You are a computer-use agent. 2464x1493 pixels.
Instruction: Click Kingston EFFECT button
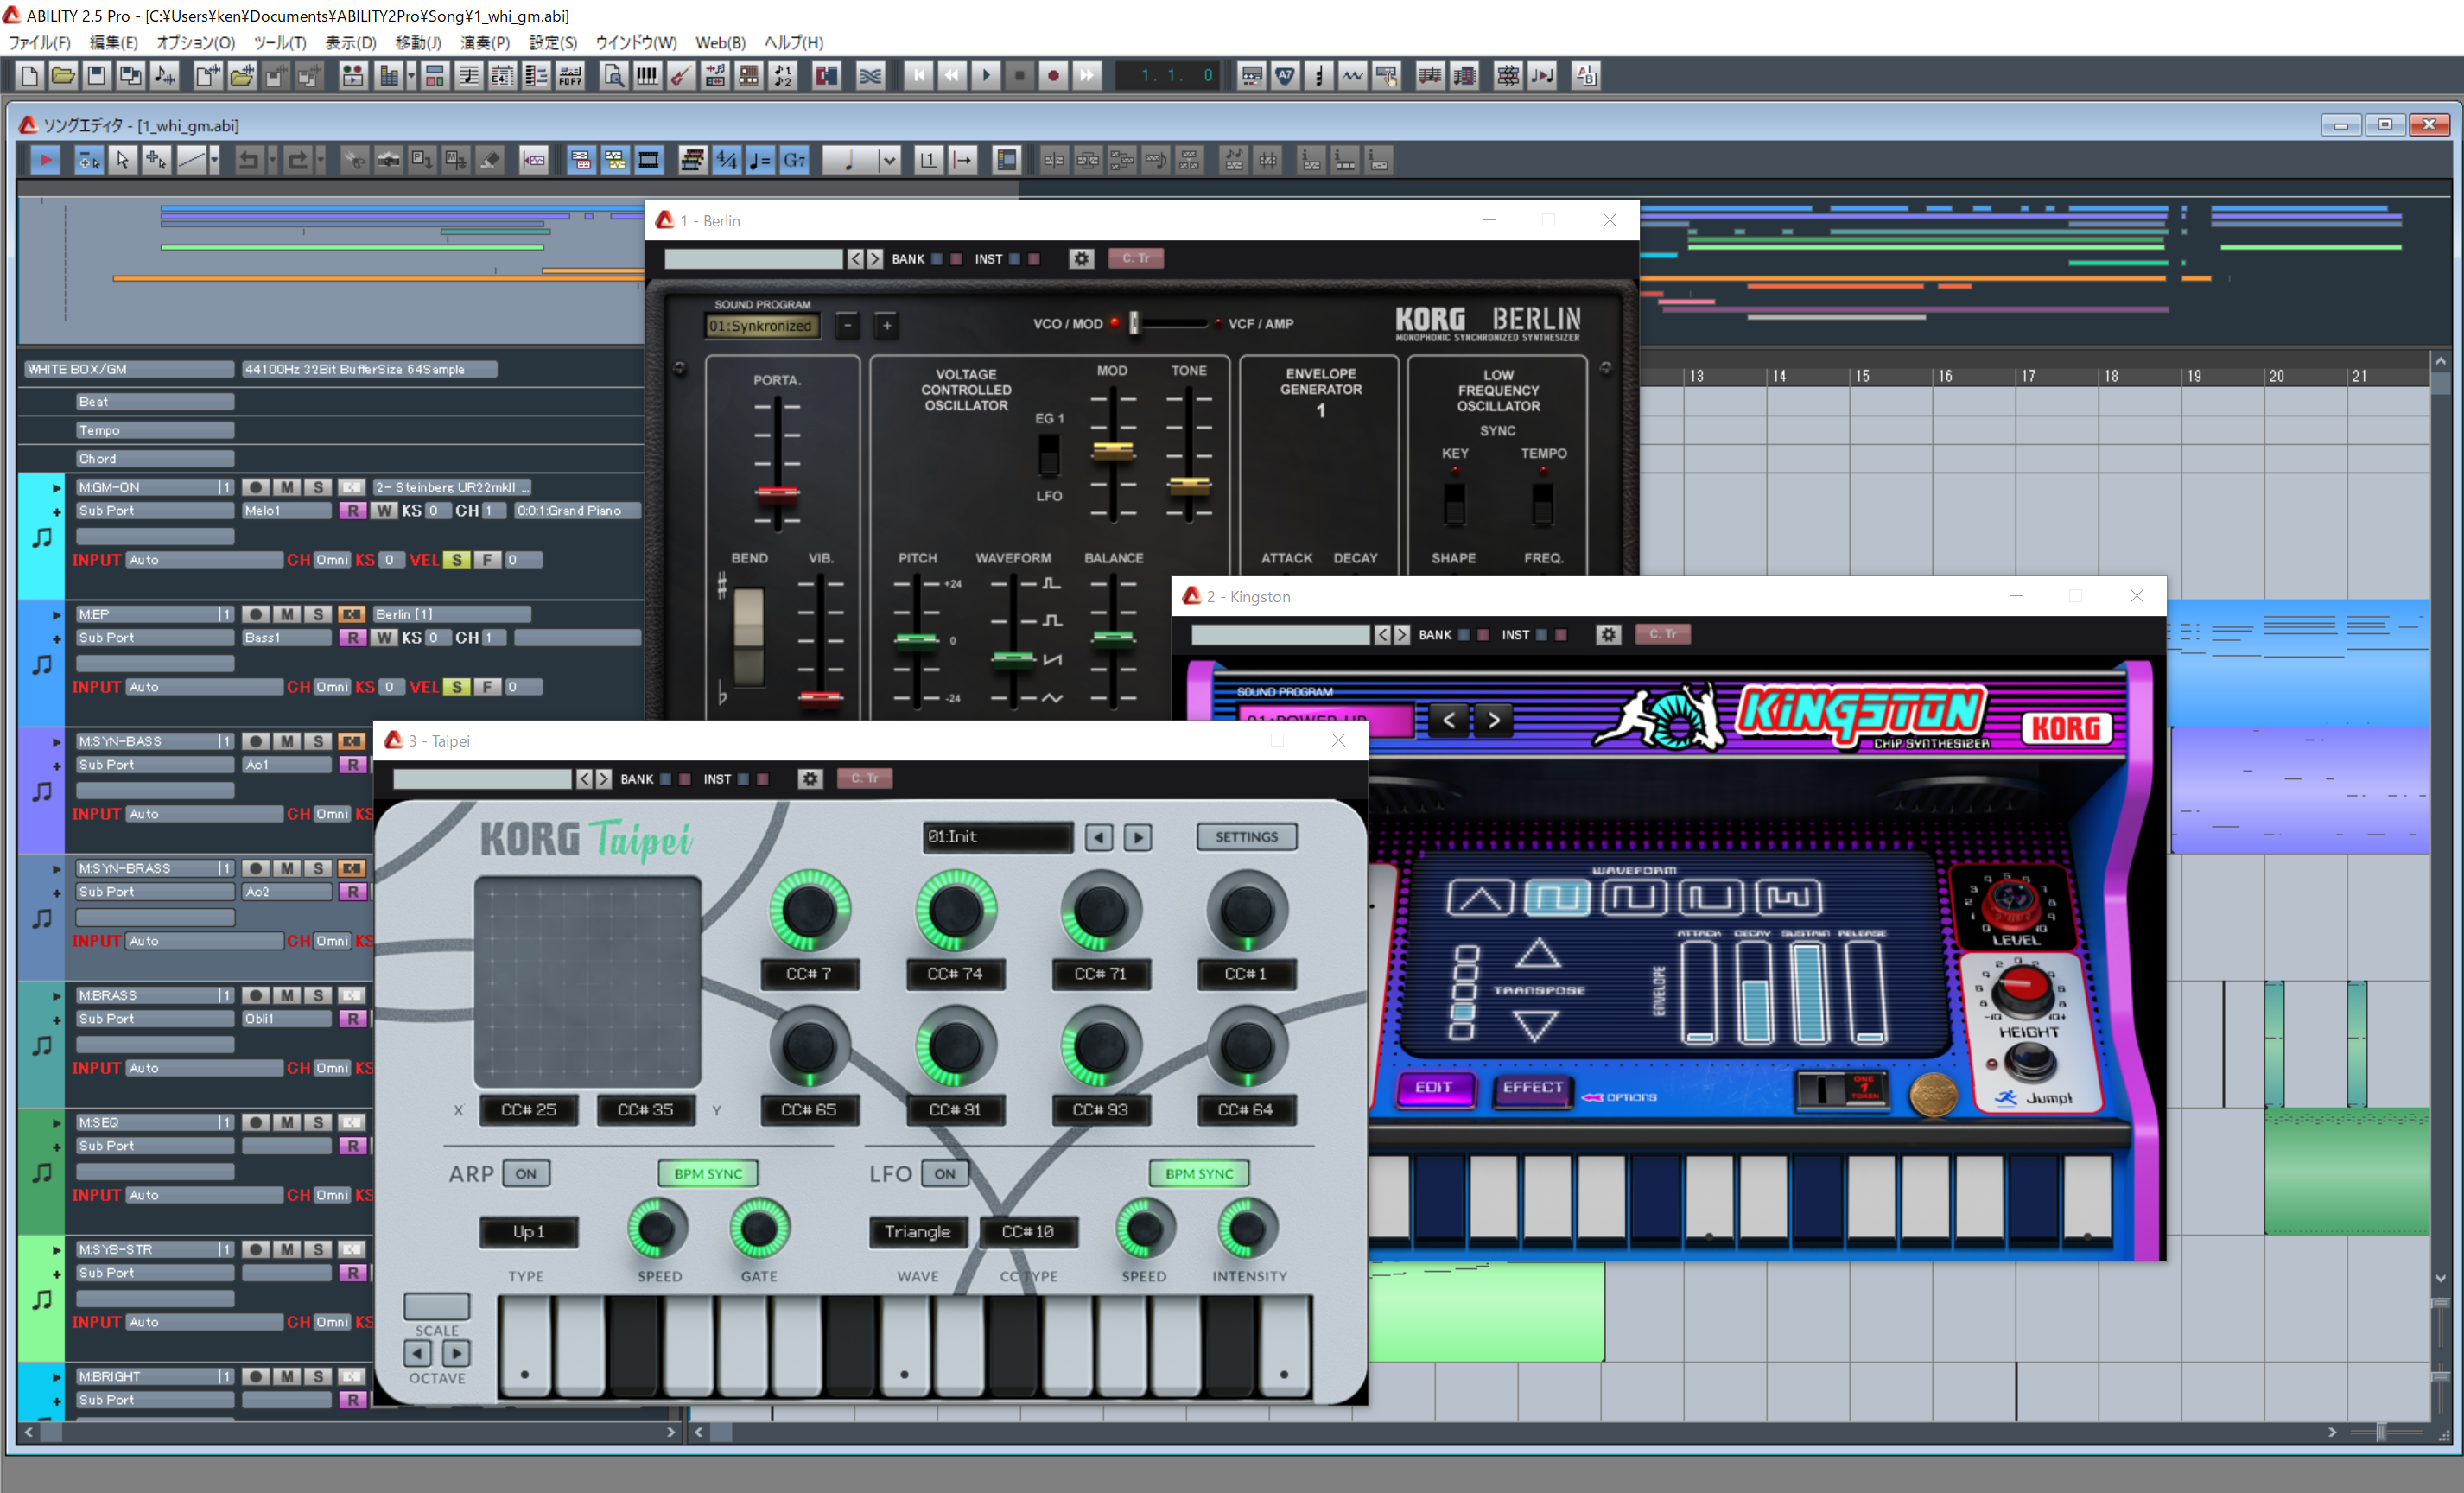coord(1532,1087)
